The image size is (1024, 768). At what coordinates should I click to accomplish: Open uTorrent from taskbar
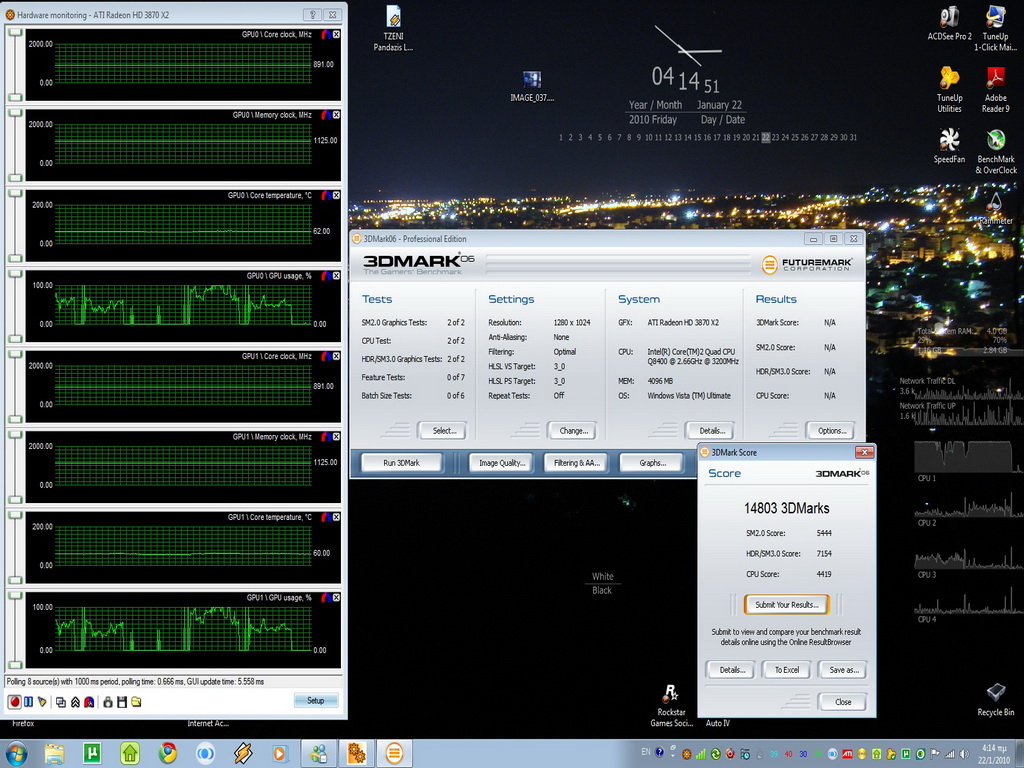point(92,754)
